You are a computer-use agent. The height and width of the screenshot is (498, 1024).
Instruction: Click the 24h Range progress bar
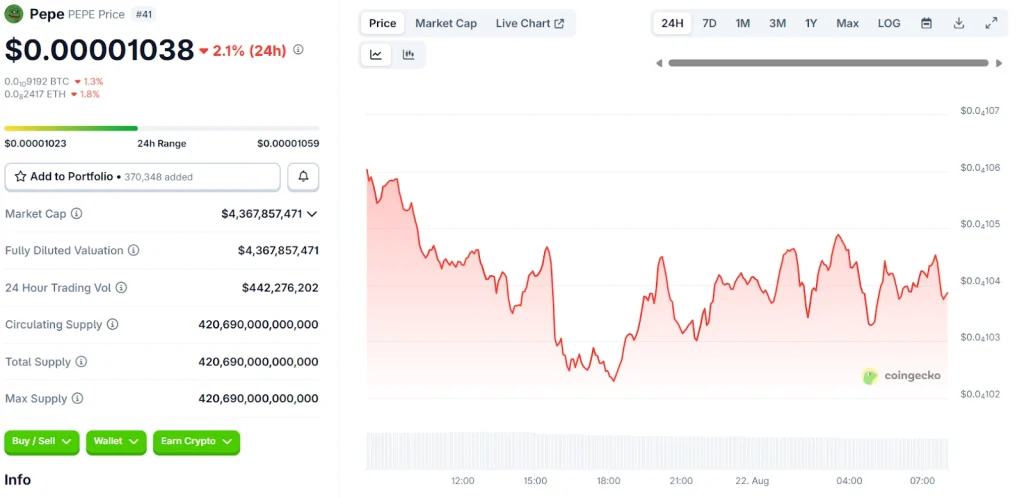coord(162,129)
